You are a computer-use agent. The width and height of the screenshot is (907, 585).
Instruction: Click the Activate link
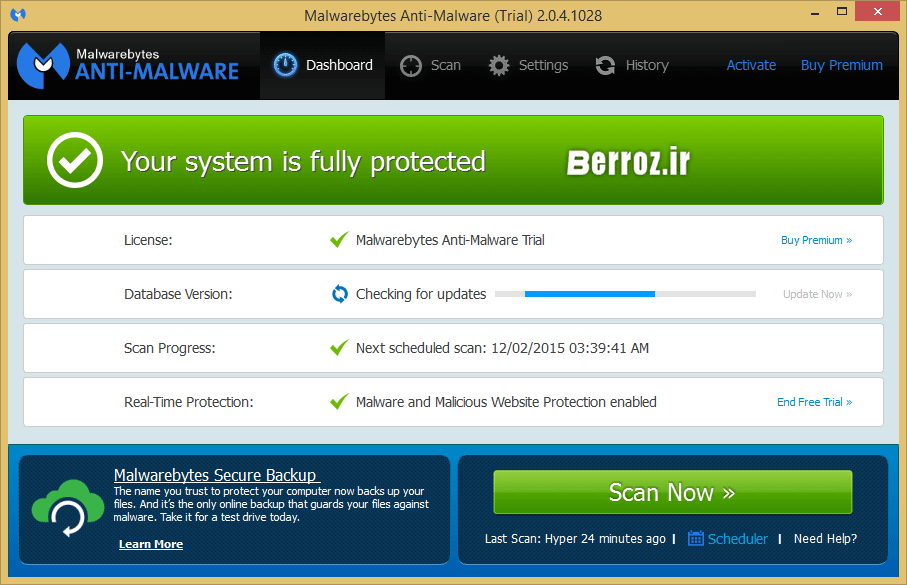751,65
